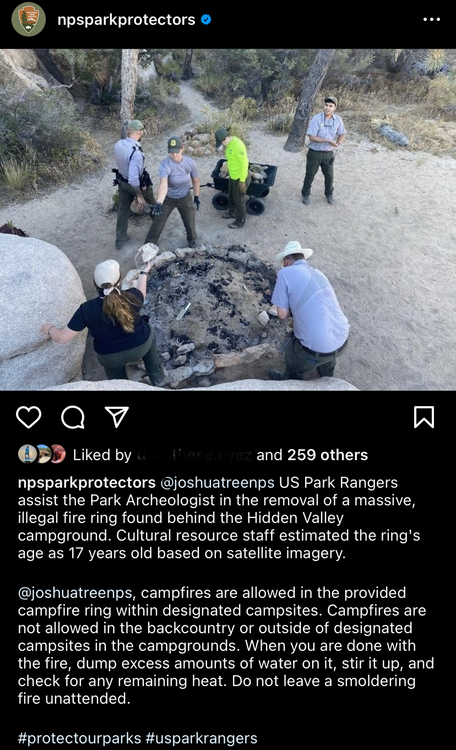This screenshot has width=456, height=750.
Task: Tap the #protectourparks hashtag
Action: tap(79, 738)
